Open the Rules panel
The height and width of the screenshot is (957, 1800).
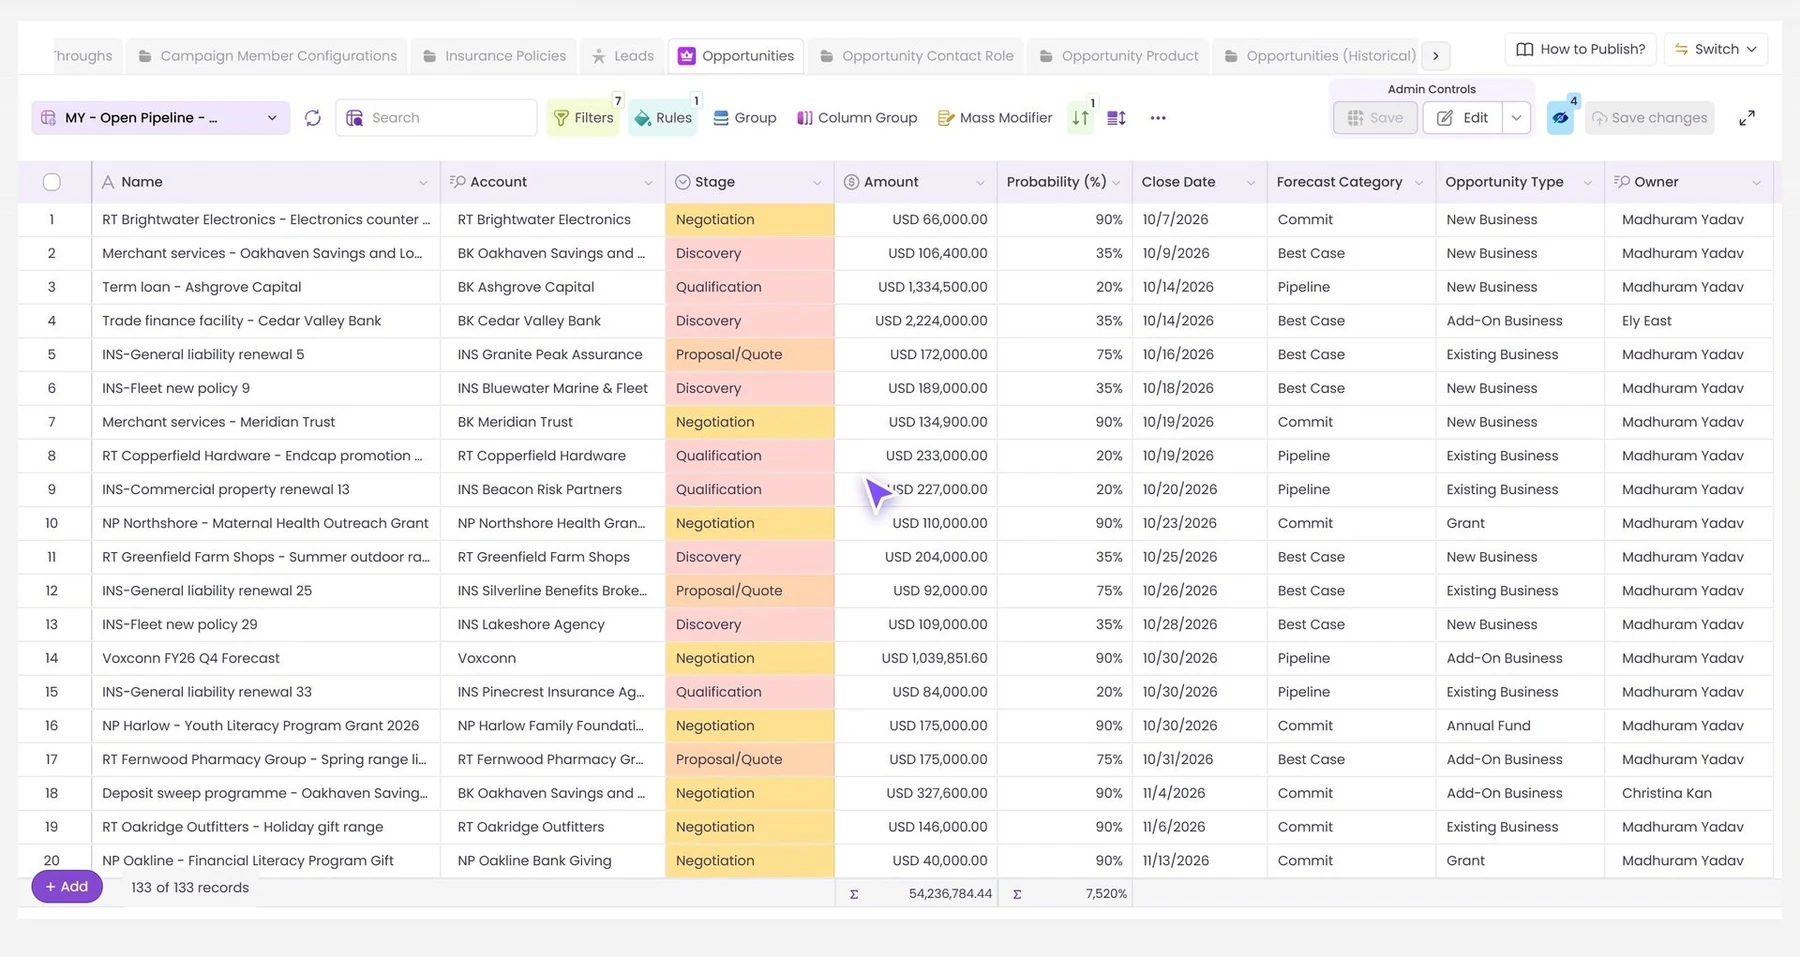[x=663, y=118]
